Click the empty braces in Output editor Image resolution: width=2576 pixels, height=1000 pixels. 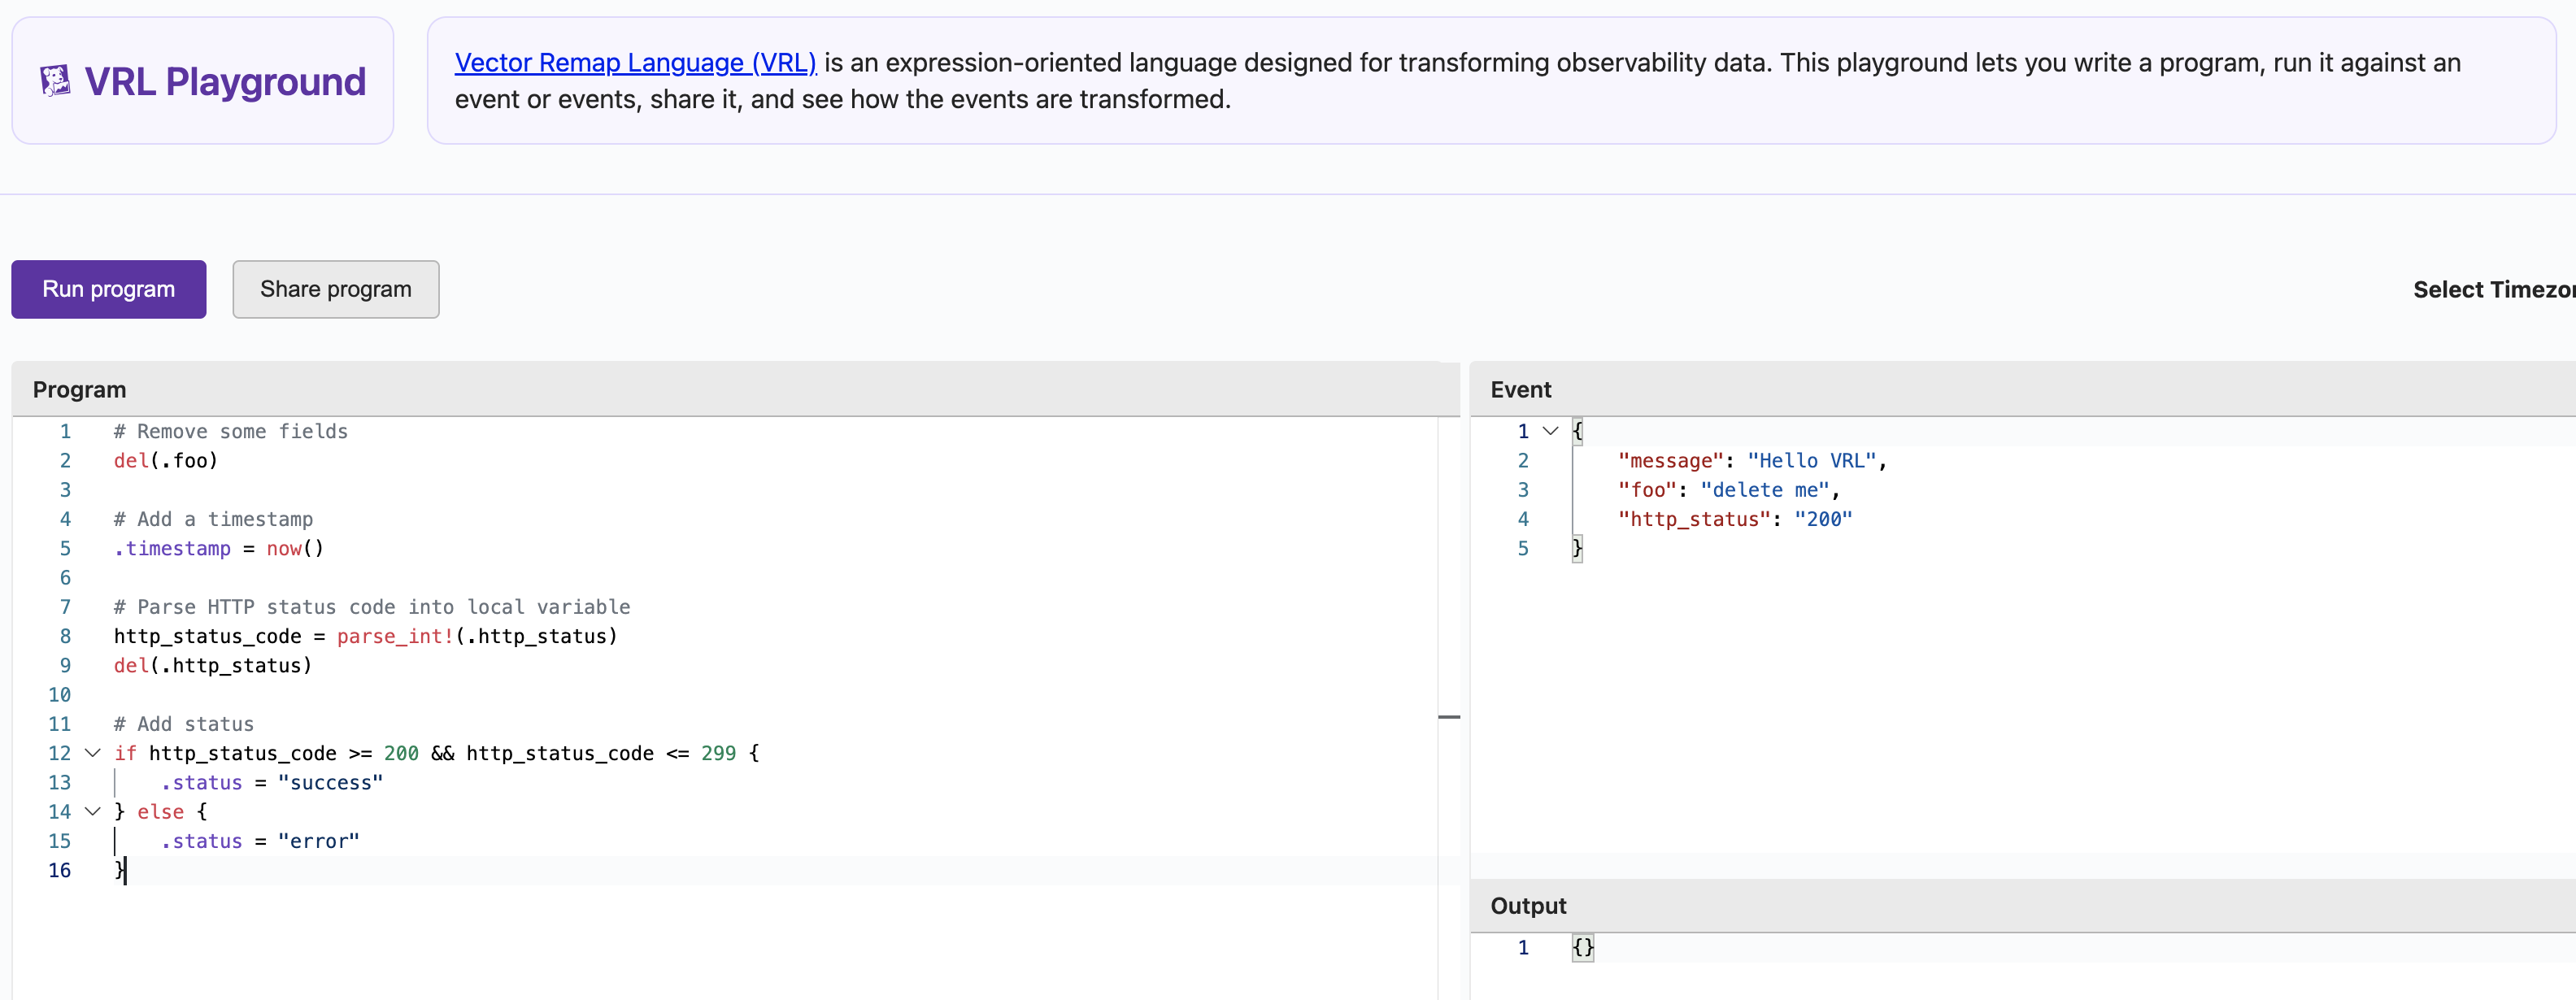tap(1582, 947)
